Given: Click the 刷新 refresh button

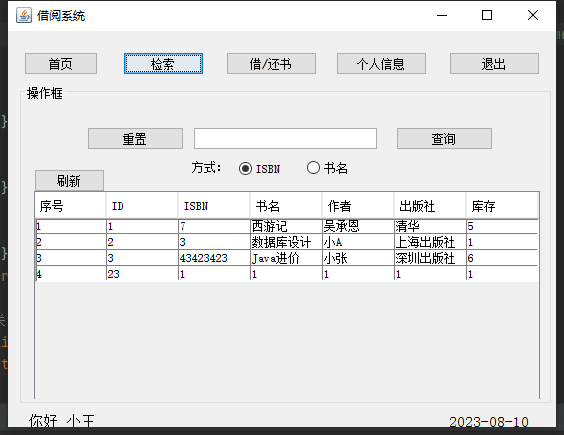Looking at the screenshot, I should (69, 181).
